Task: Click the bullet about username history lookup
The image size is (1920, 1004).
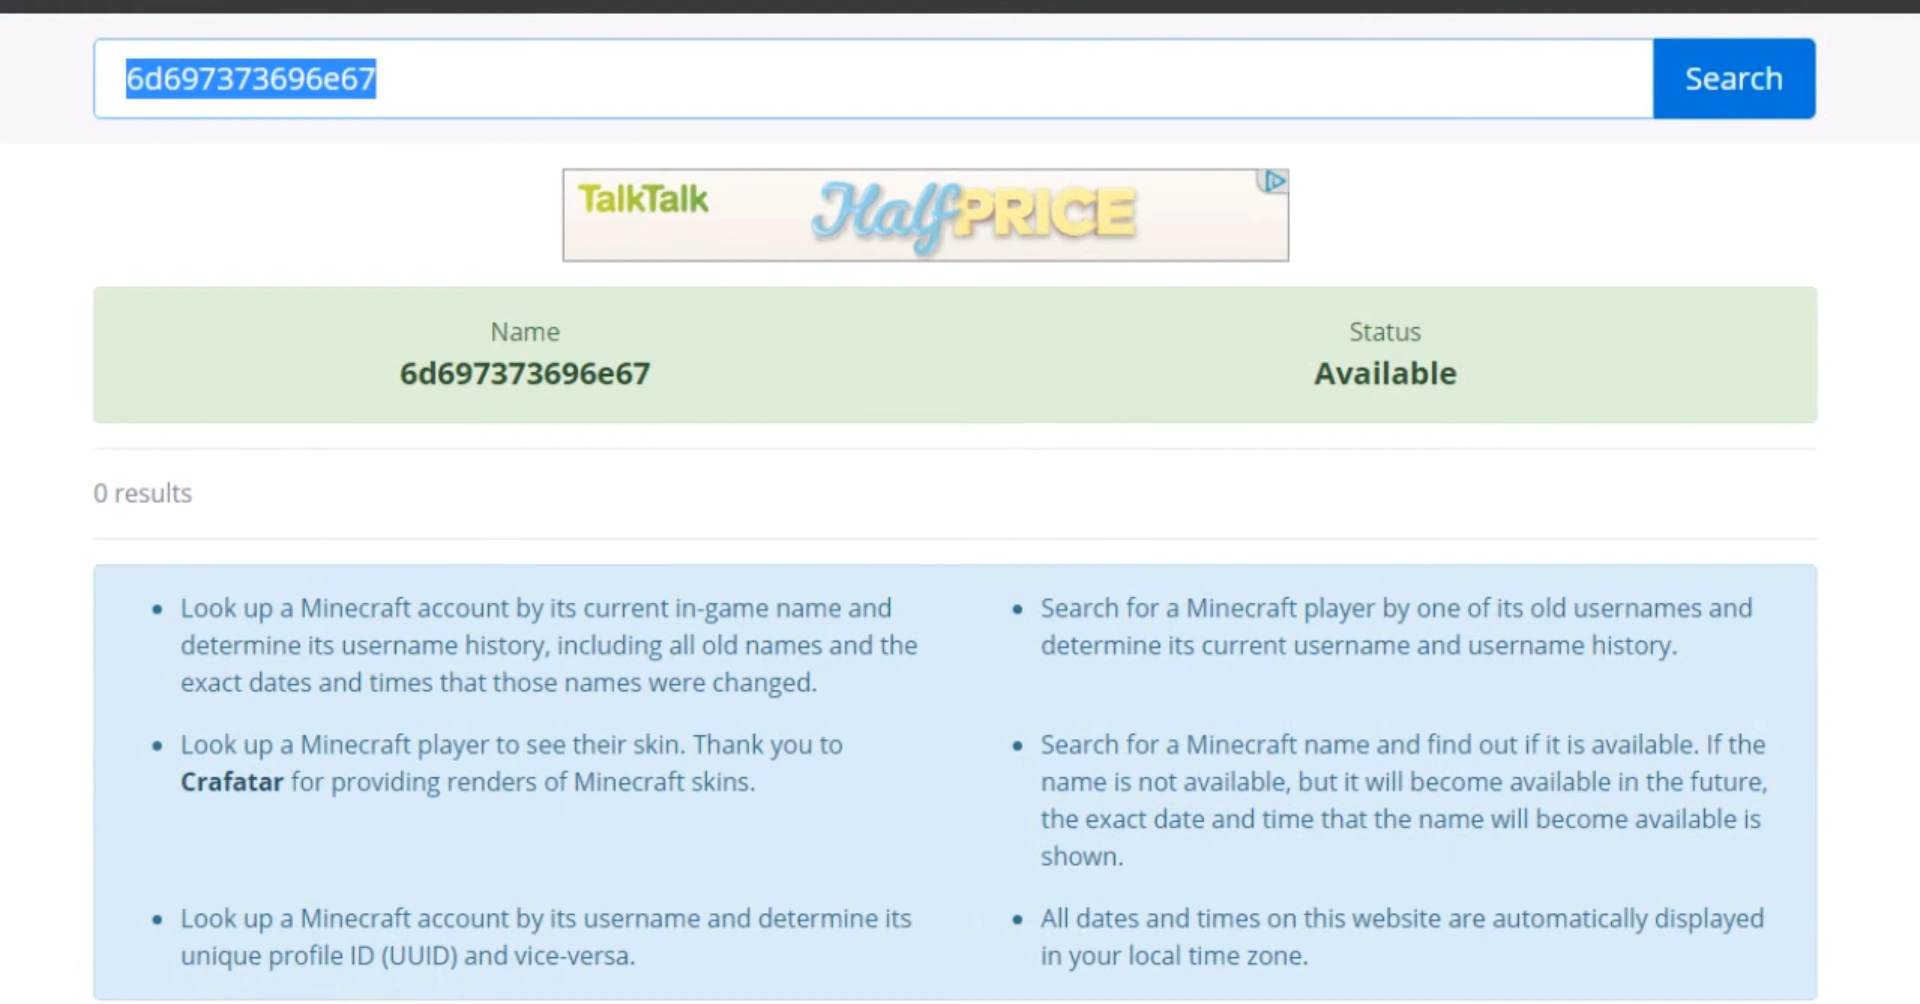Action: [549, 646]
